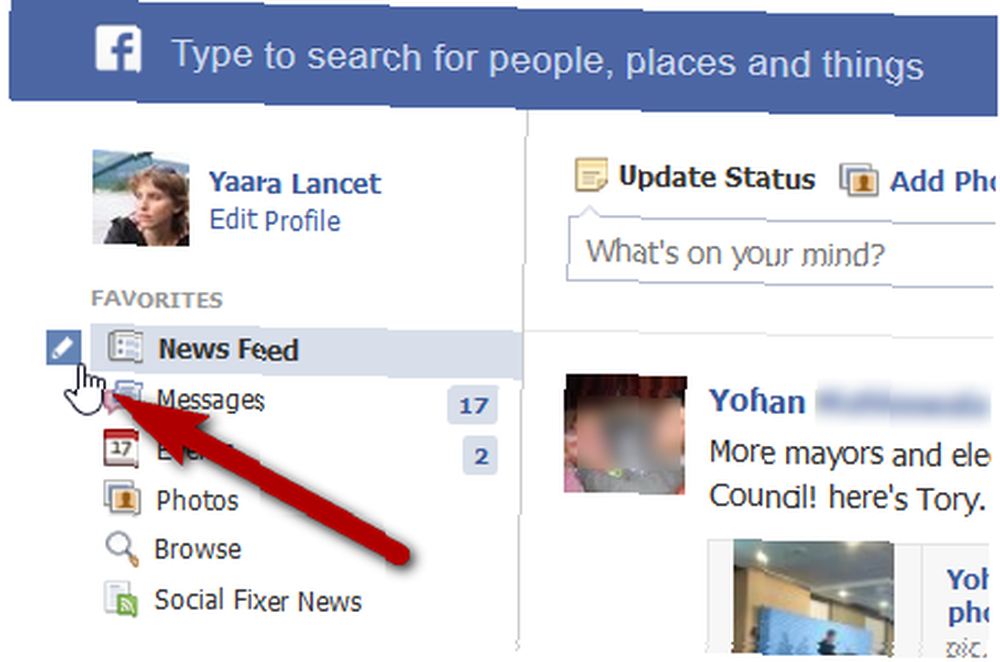Screen dimensions: 1000x662
Task: Open Social Fixer News item
Action: pyautogui.click(x=258, y=600)
